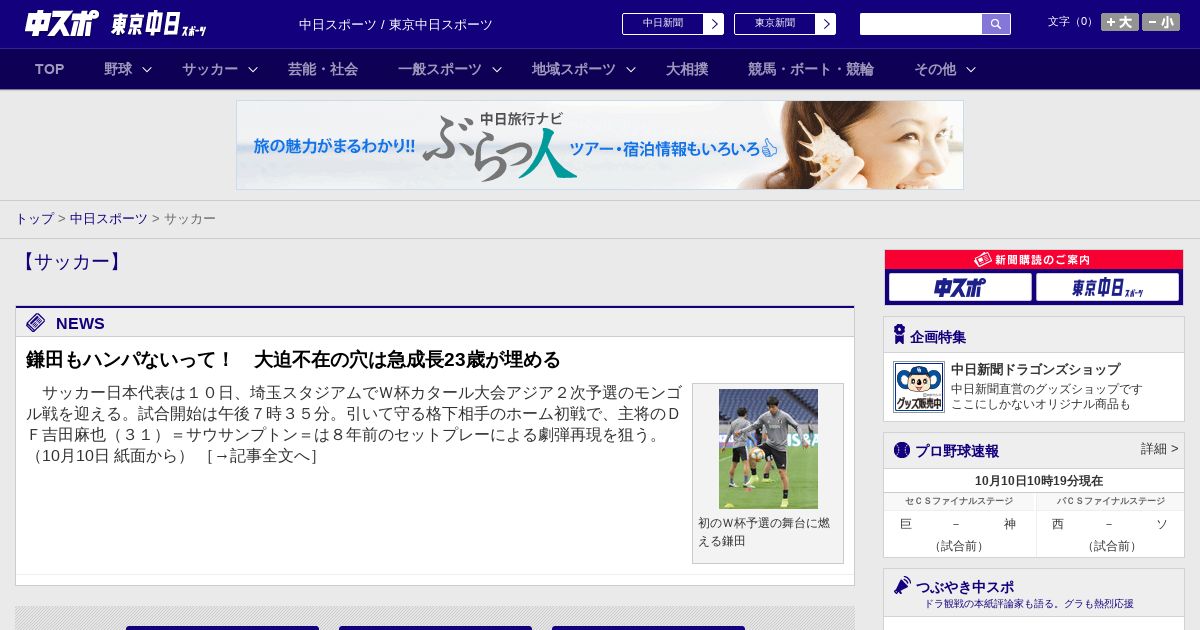Decrease text size with the 小 button
This screenshot has width=1200, height=630.
(1161, 22)
